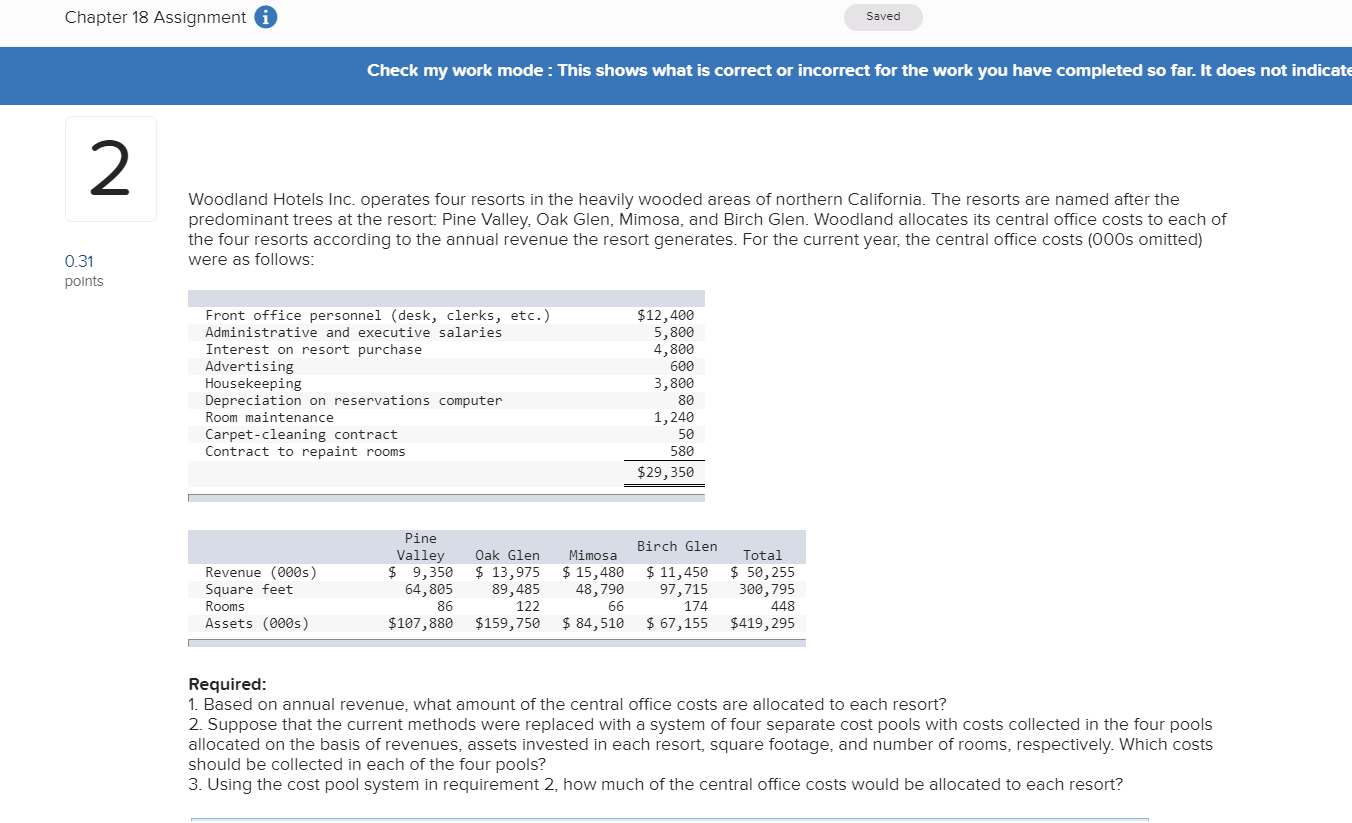Click the Mimosa column header

593,555
